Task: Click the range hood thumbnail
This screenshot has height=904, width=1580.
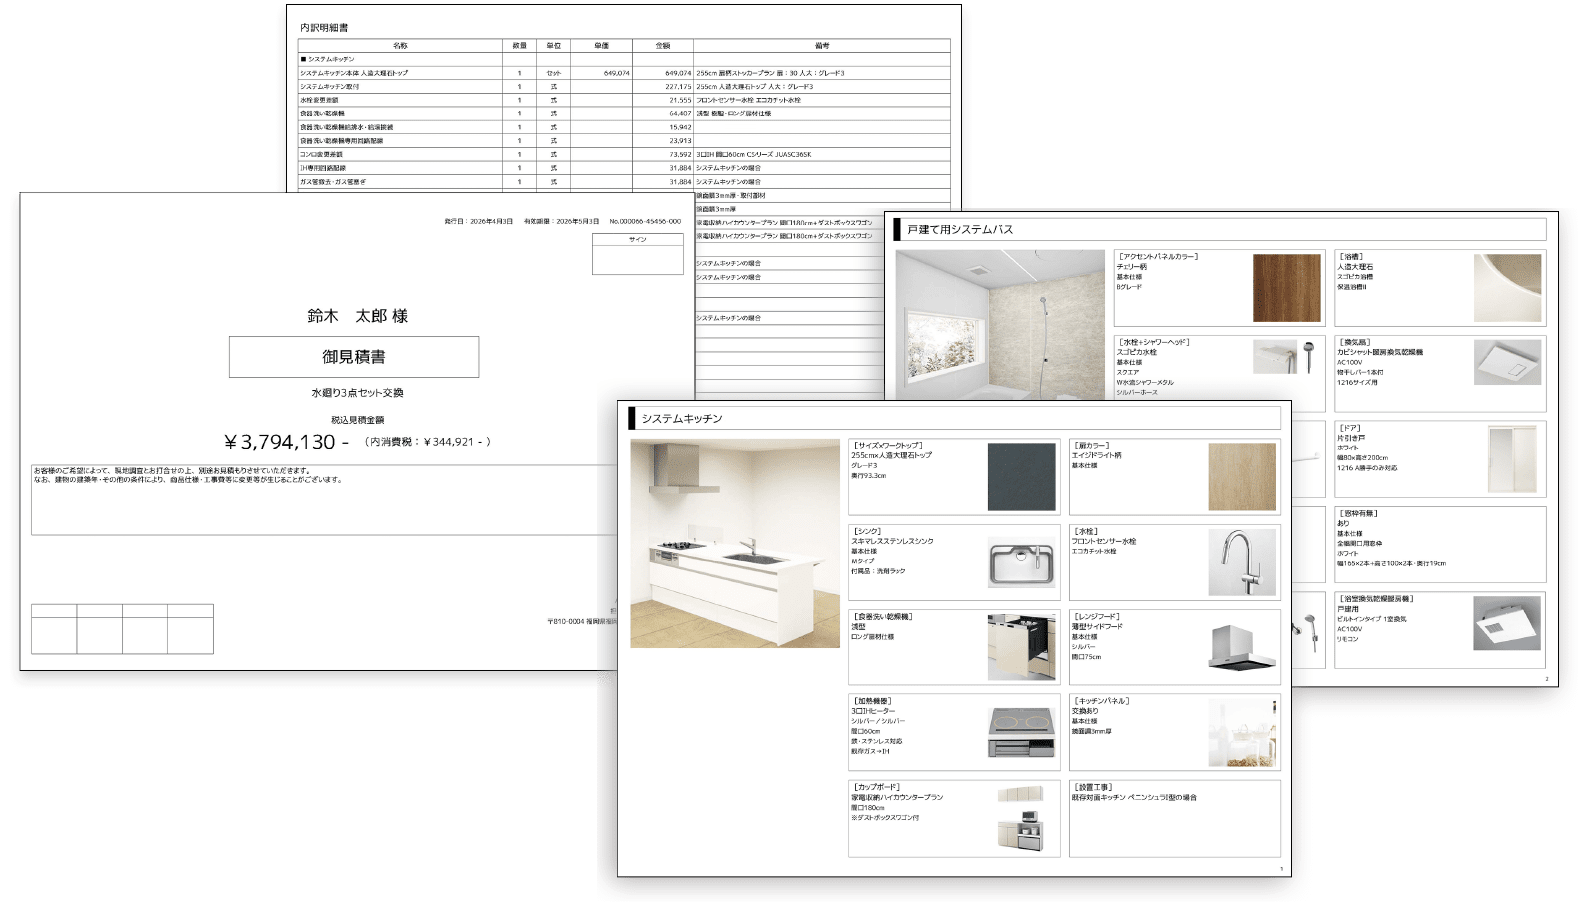Action: tap(1242, 648)
